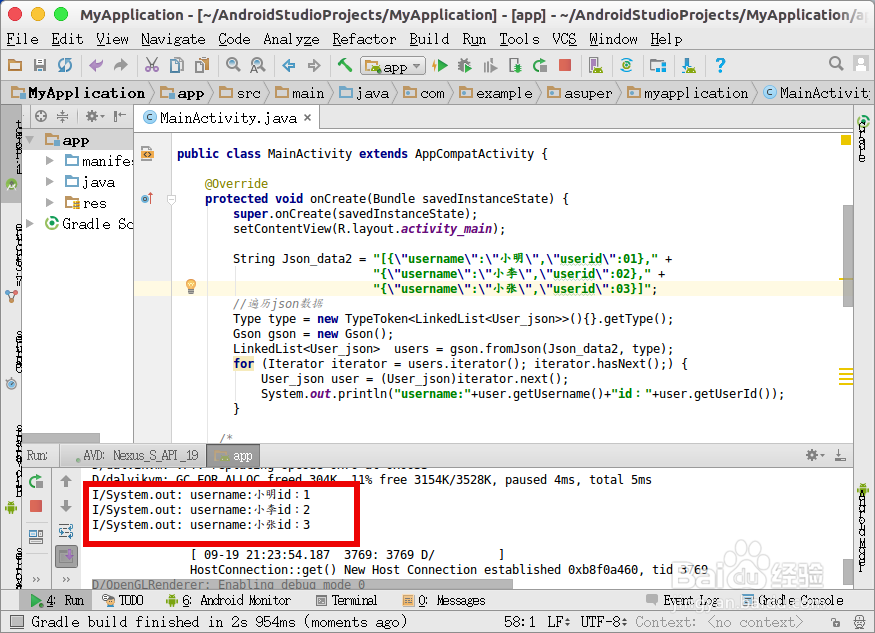
Task: Open the TODO tool window
Action: click(123, 601)
